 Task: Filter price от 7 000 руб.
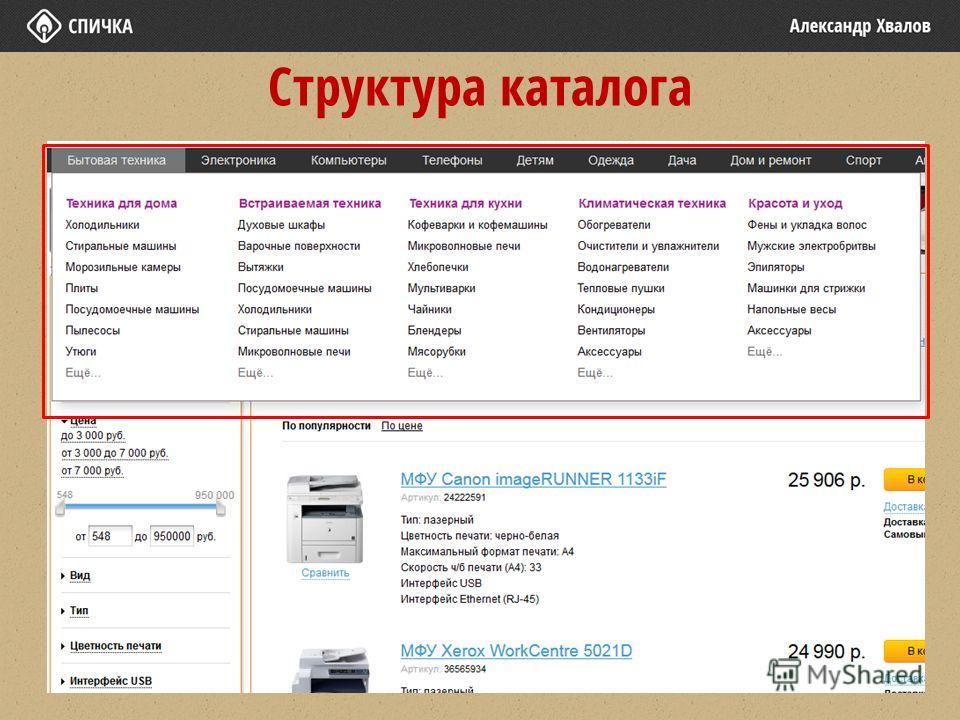click(x=92, y=470)
